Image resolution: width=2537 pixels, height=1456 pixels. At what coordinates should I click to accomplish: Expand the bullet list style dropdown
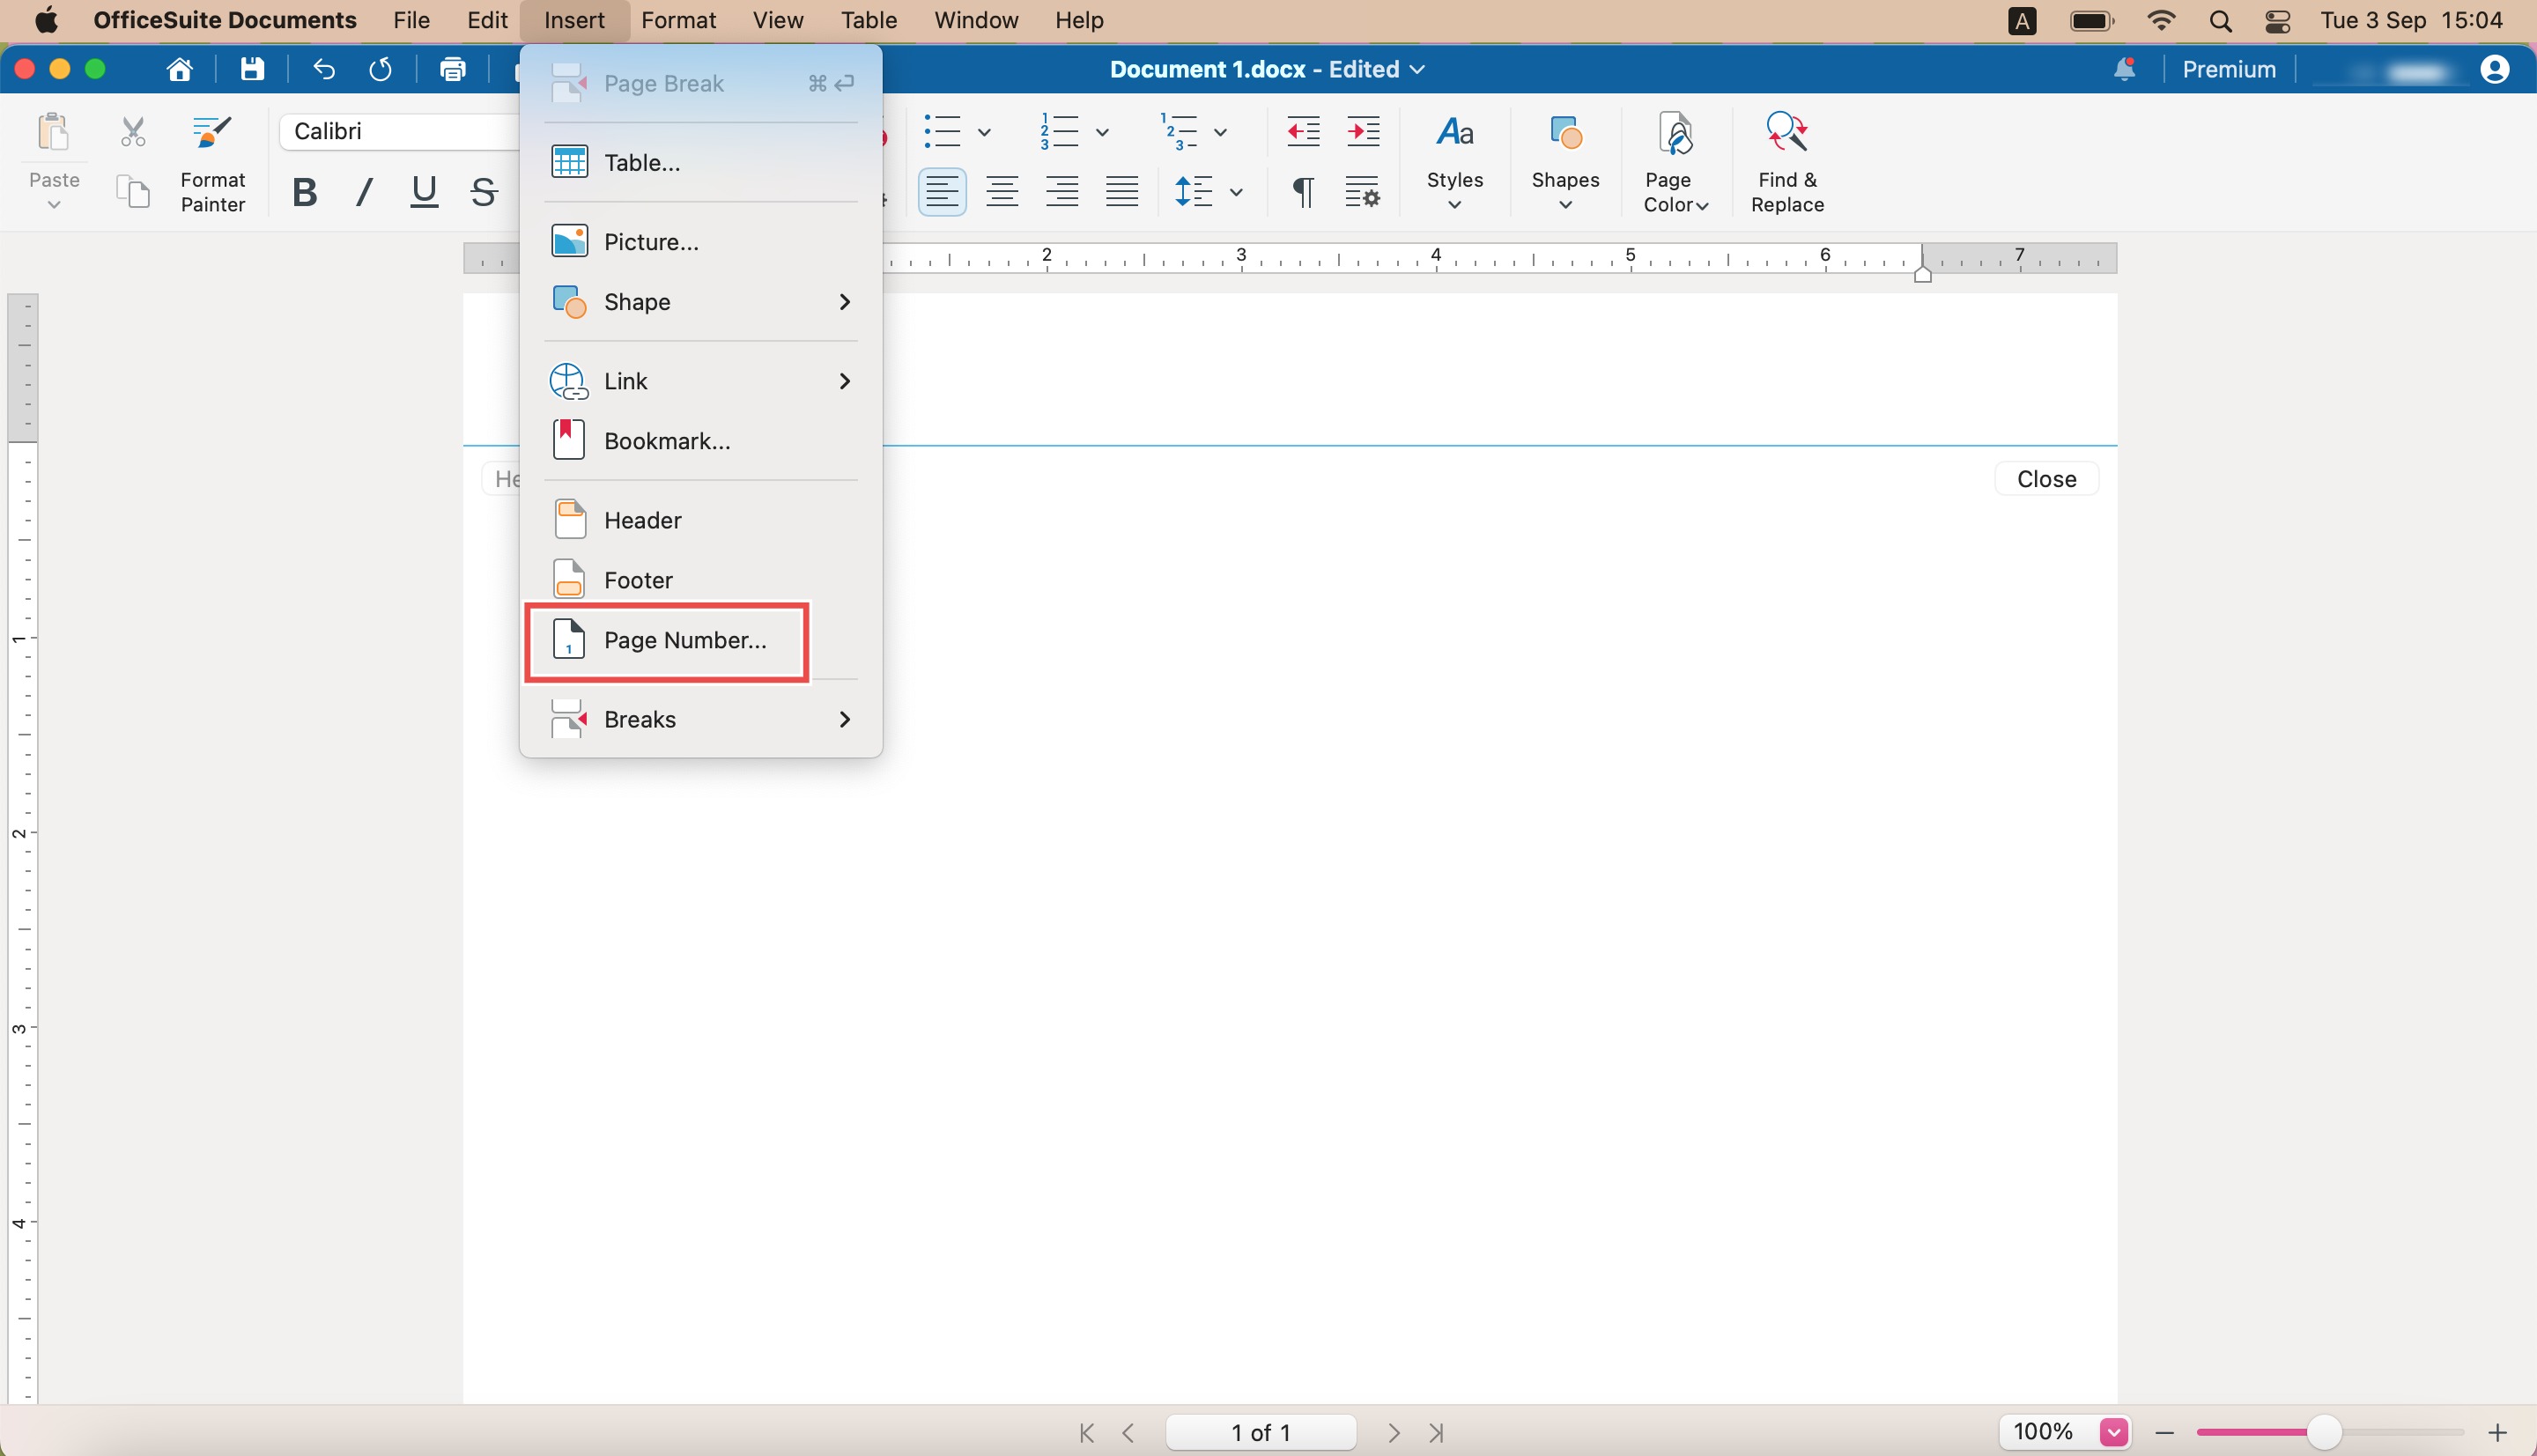pos(984,132)
